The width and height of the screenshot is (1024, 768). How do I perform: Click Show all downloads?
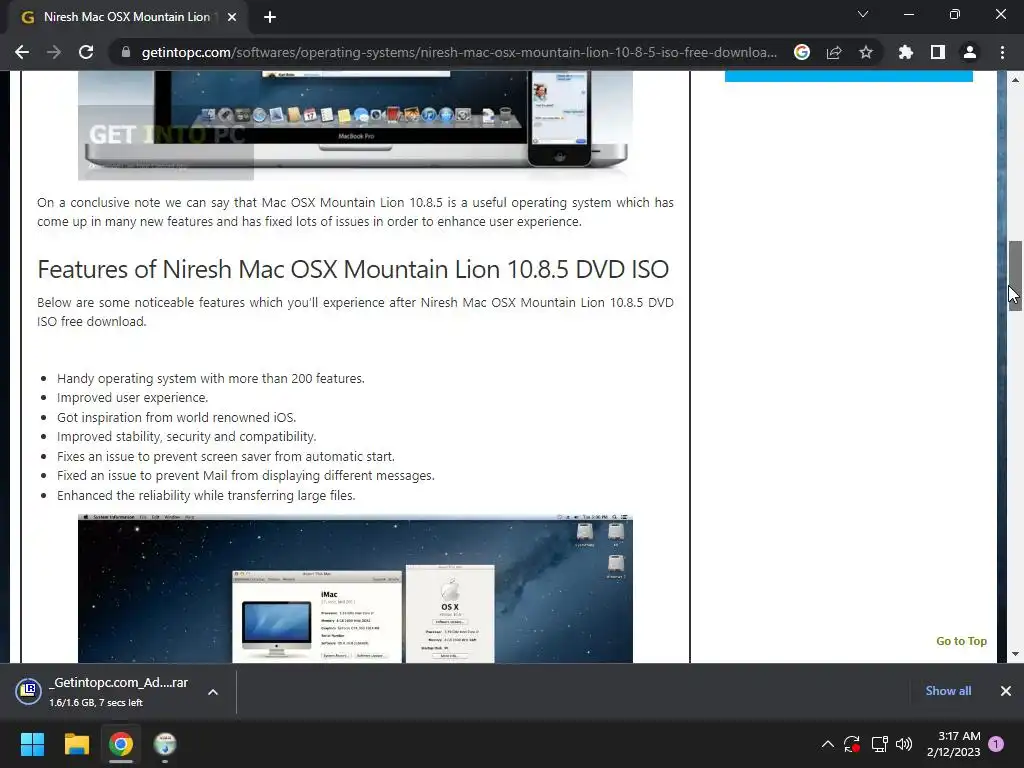(x=948, y=691)
